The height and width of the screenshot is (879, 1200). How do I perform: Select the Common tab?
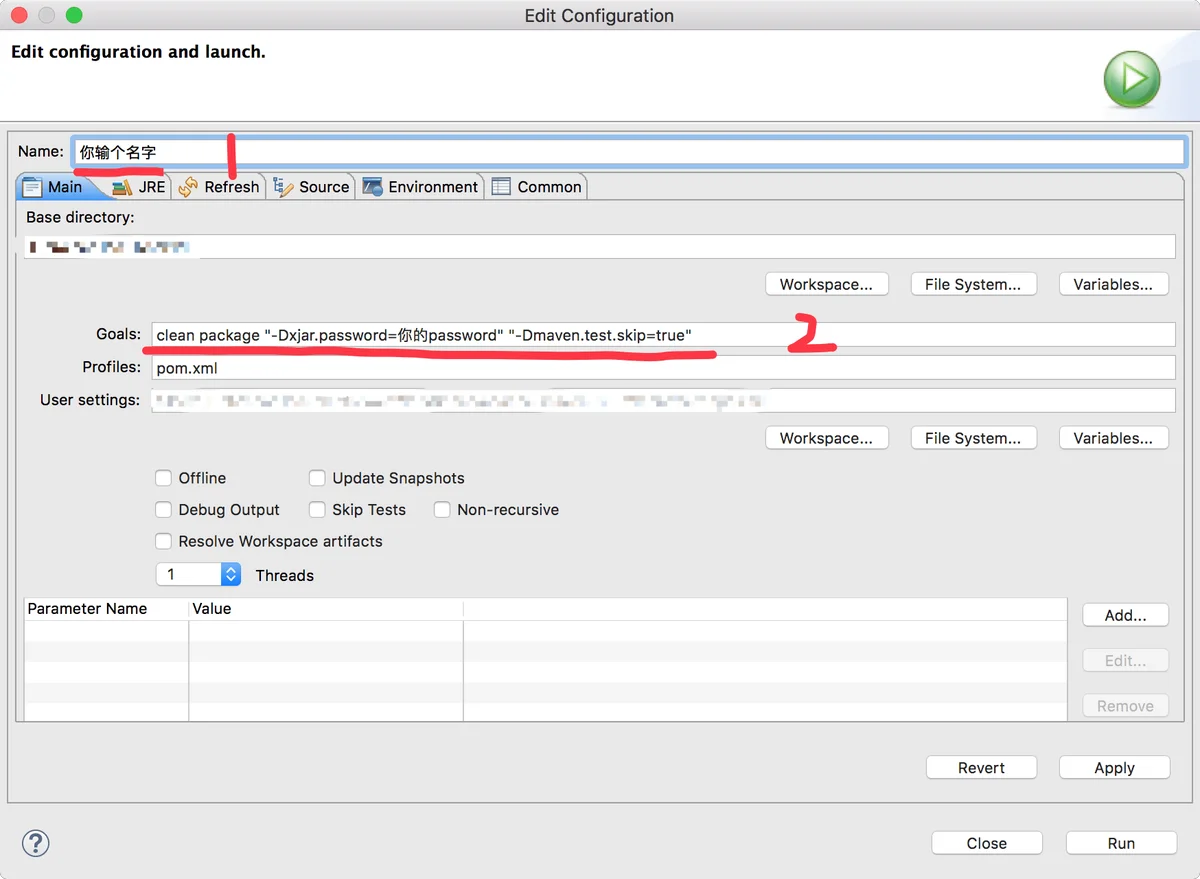(x=536, y=187)
